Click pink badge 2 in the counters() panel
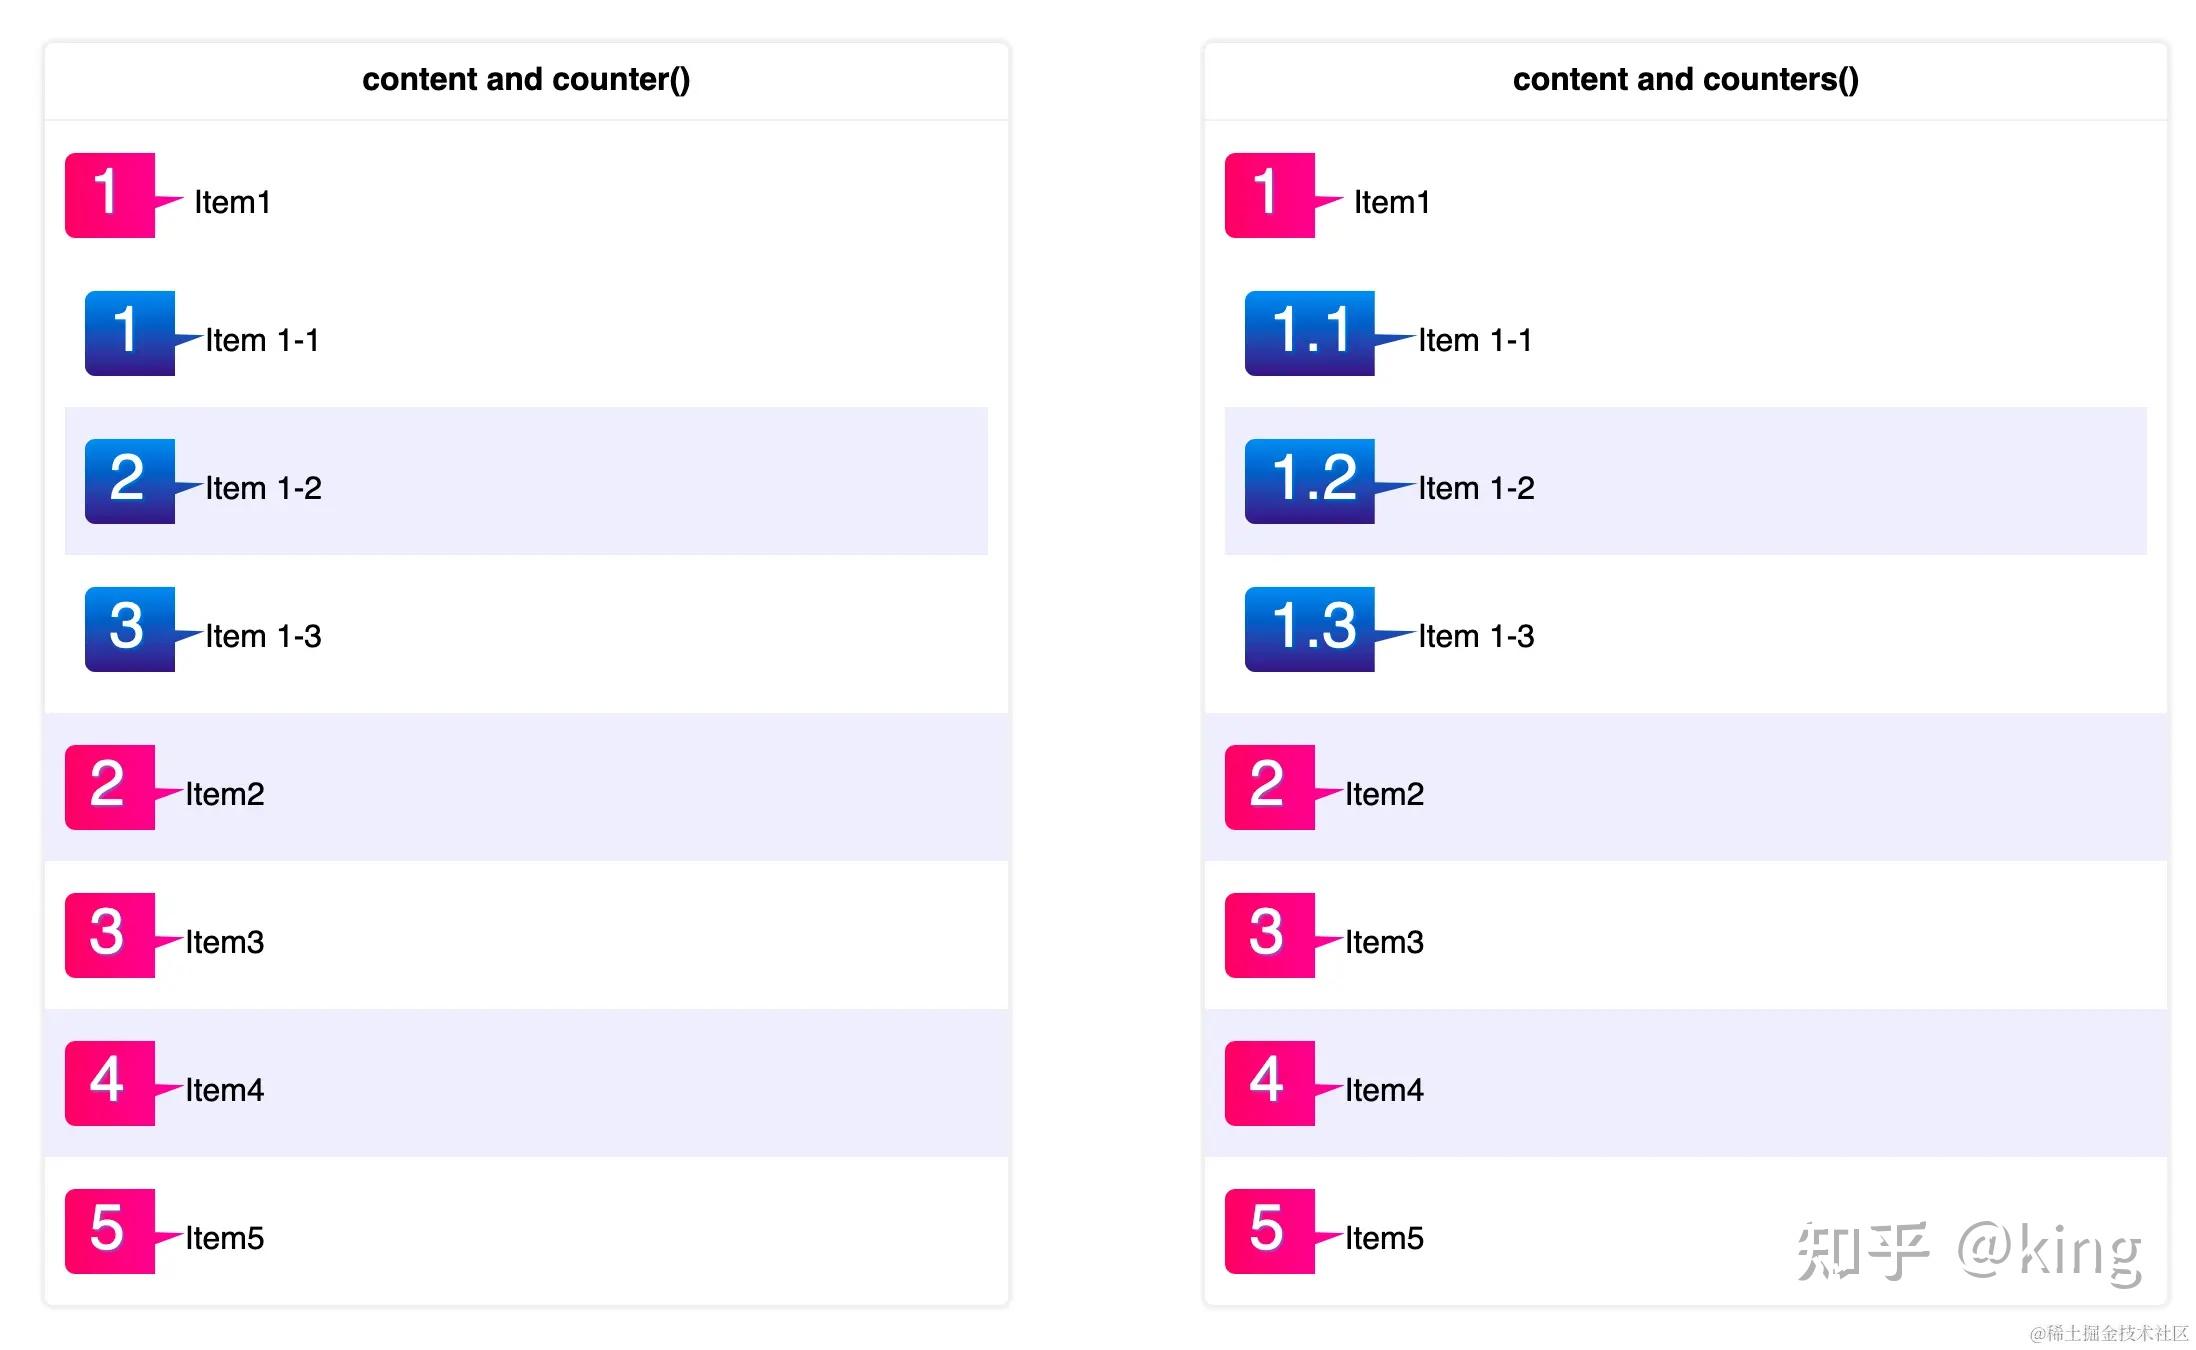Viewport: 2196px width, 1350px height. [1269, 787]
